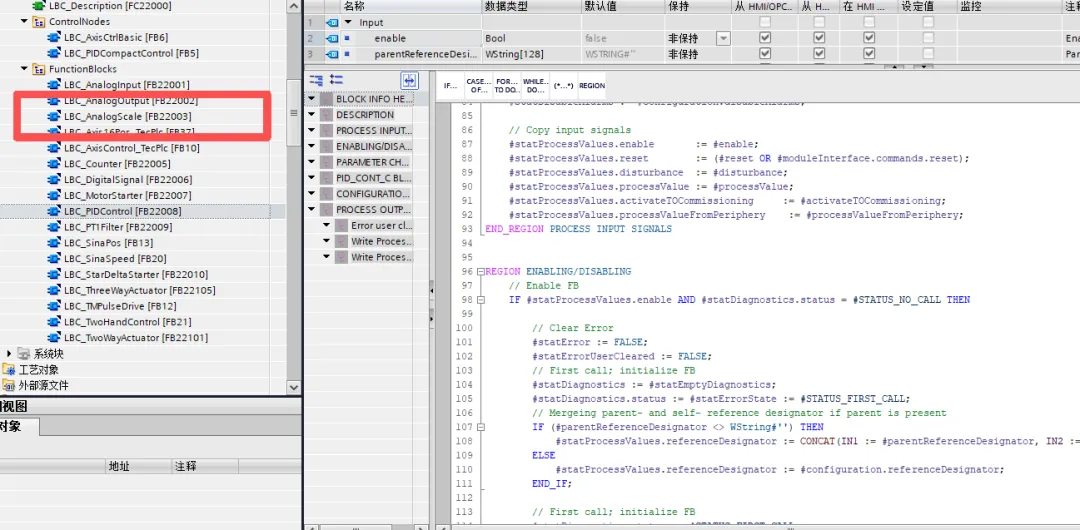Viewport: 1080px width, 530px height.
Task: Click the 工艺对象 folder icon
Action: click(8, 370)
